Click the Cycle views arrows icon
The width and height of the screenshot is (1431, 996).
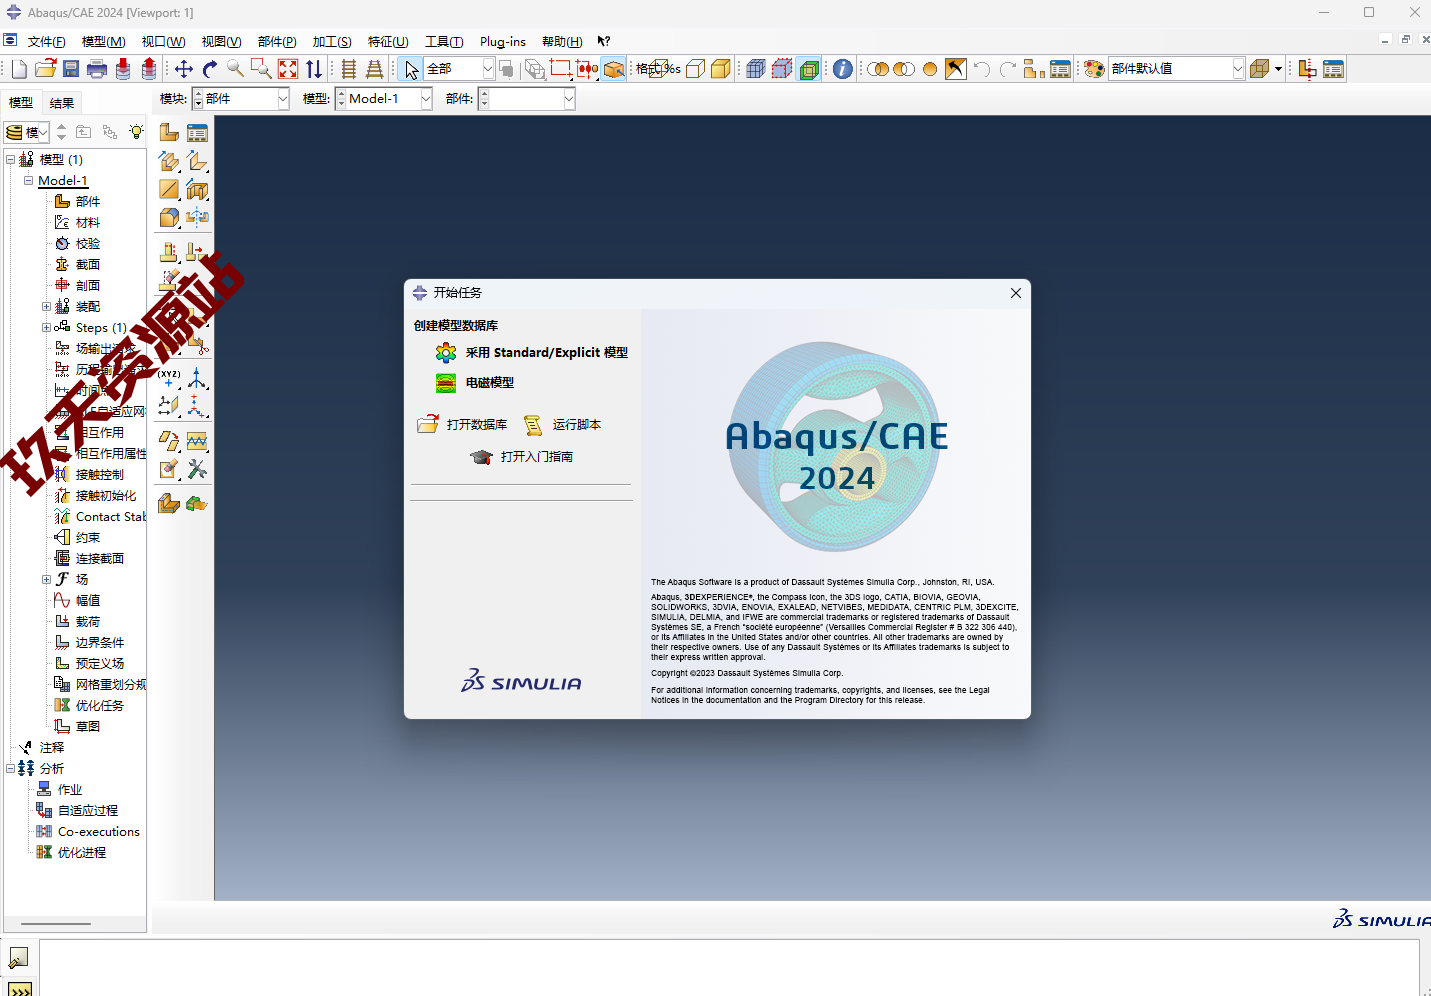[314, 69]
